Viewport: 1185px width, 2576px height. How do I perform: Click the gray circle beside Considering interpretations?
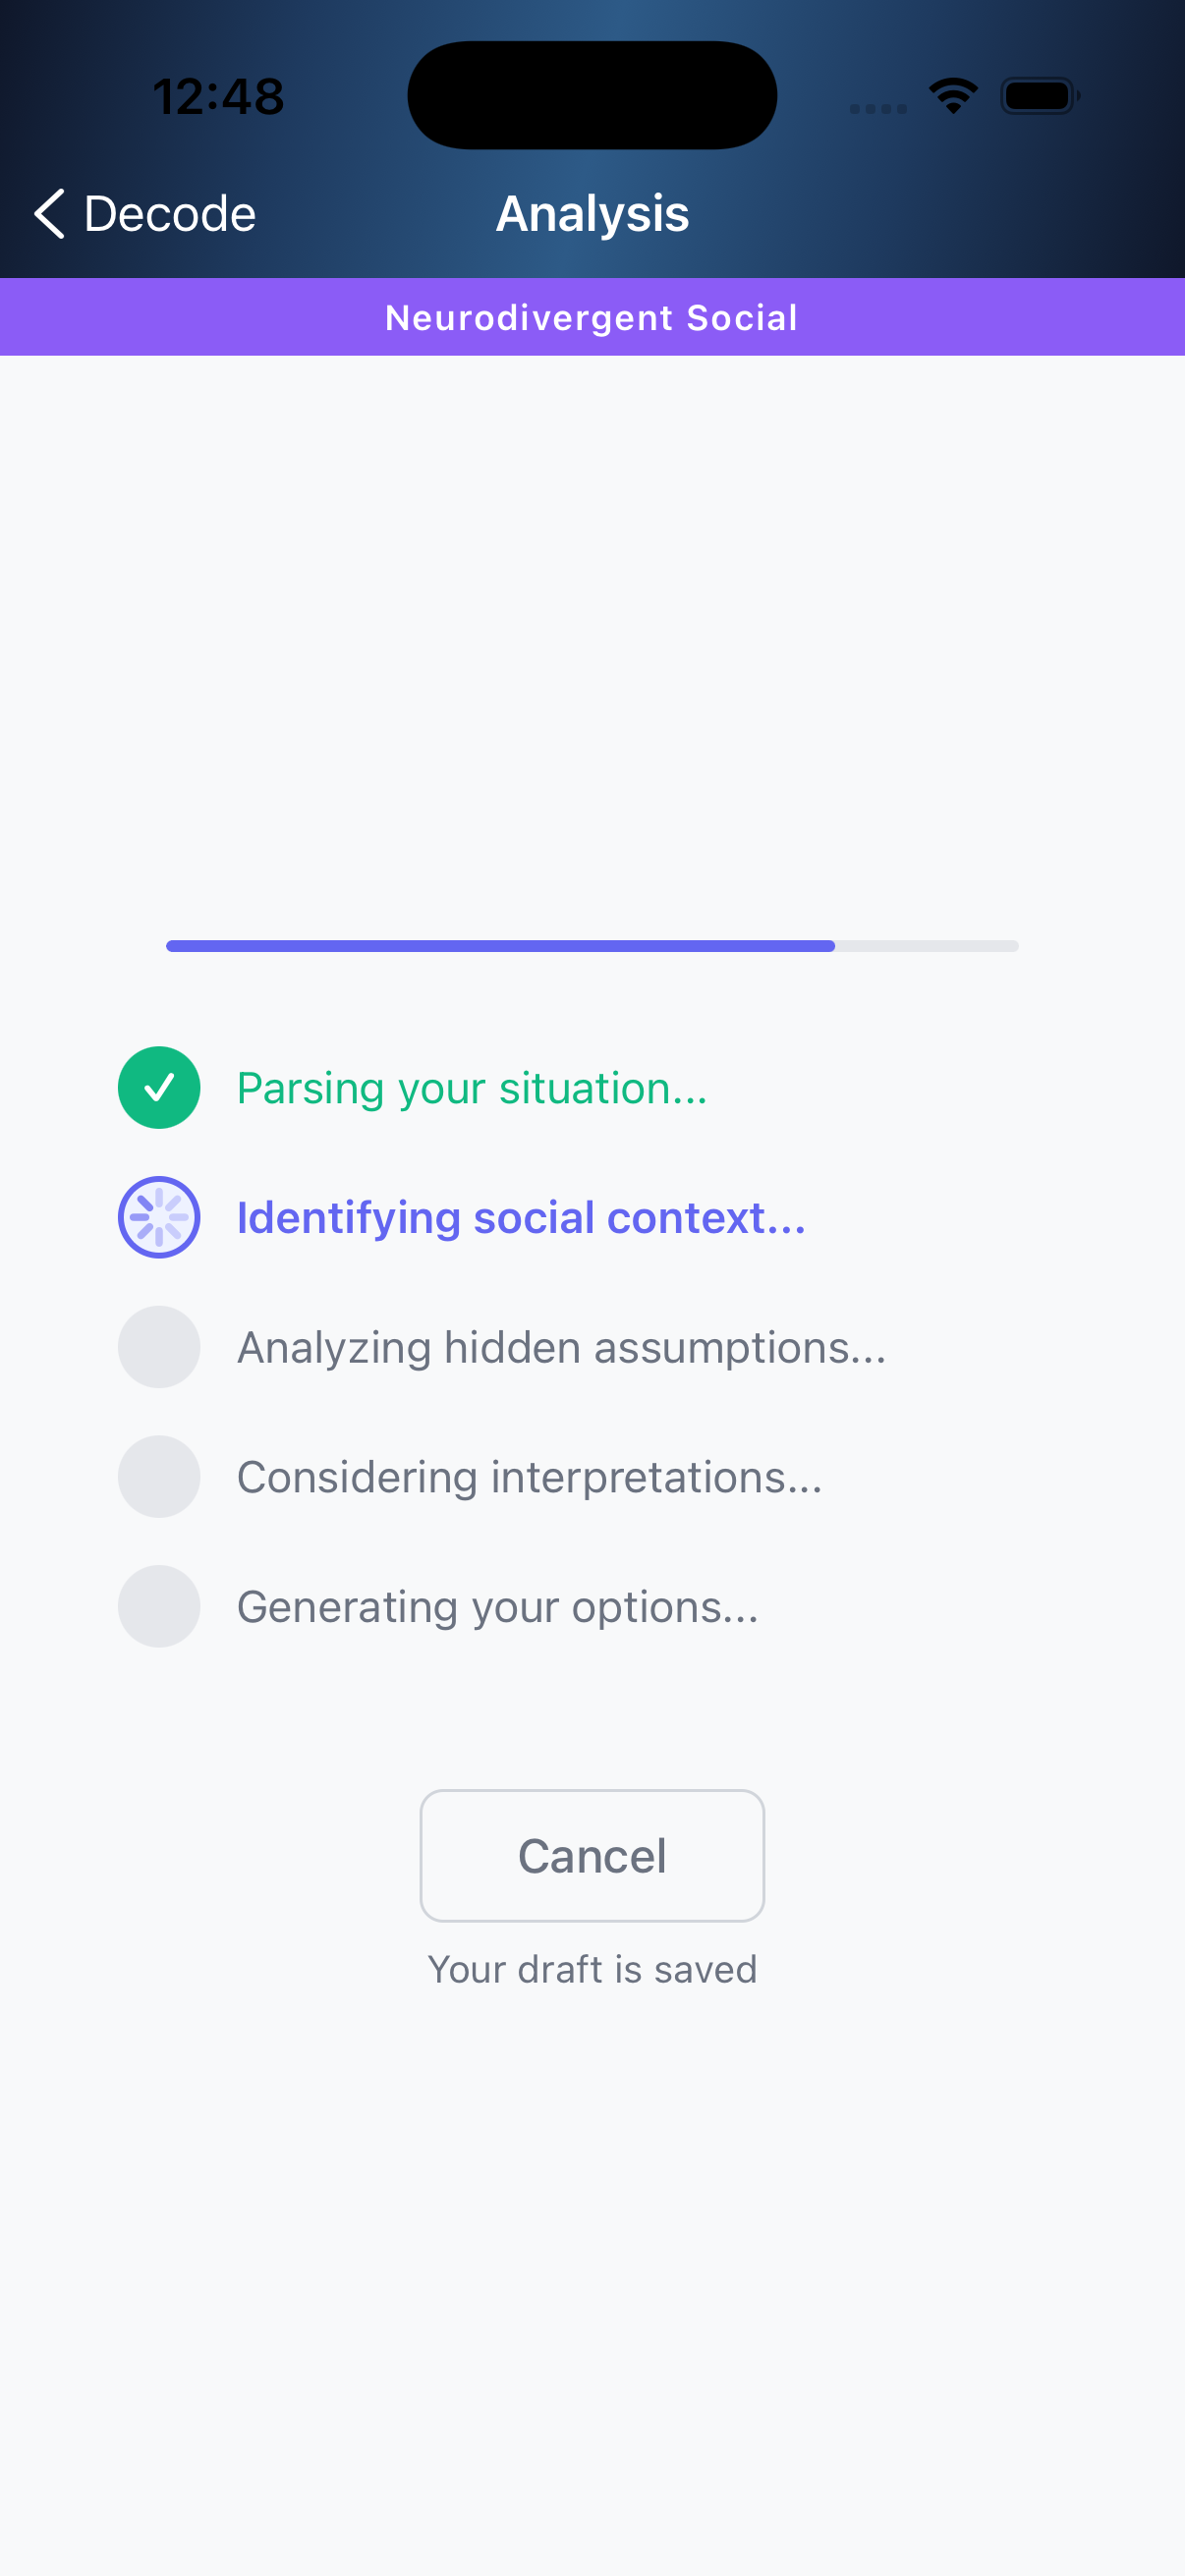159,1476
